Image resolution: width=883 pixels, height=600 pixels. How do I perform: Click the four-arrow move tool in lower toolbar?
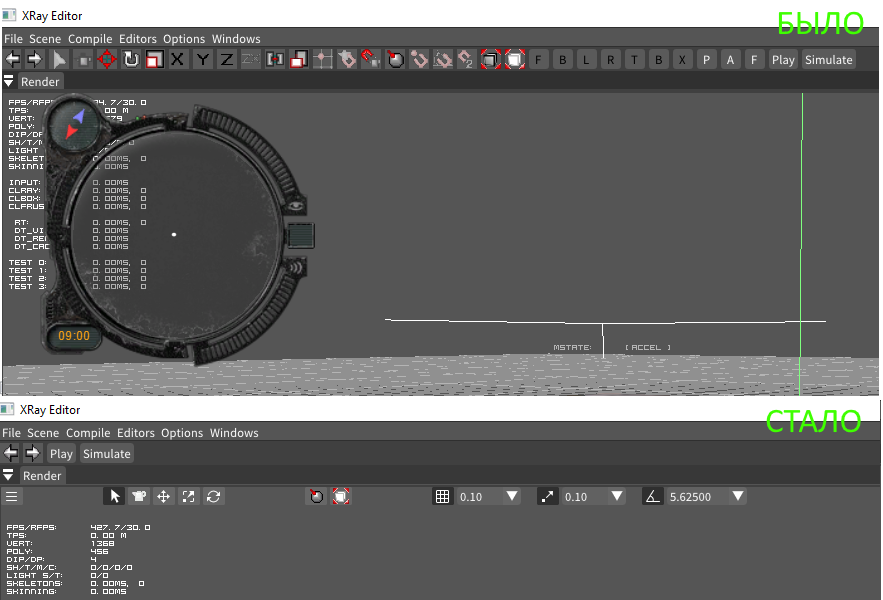(164, 496)
